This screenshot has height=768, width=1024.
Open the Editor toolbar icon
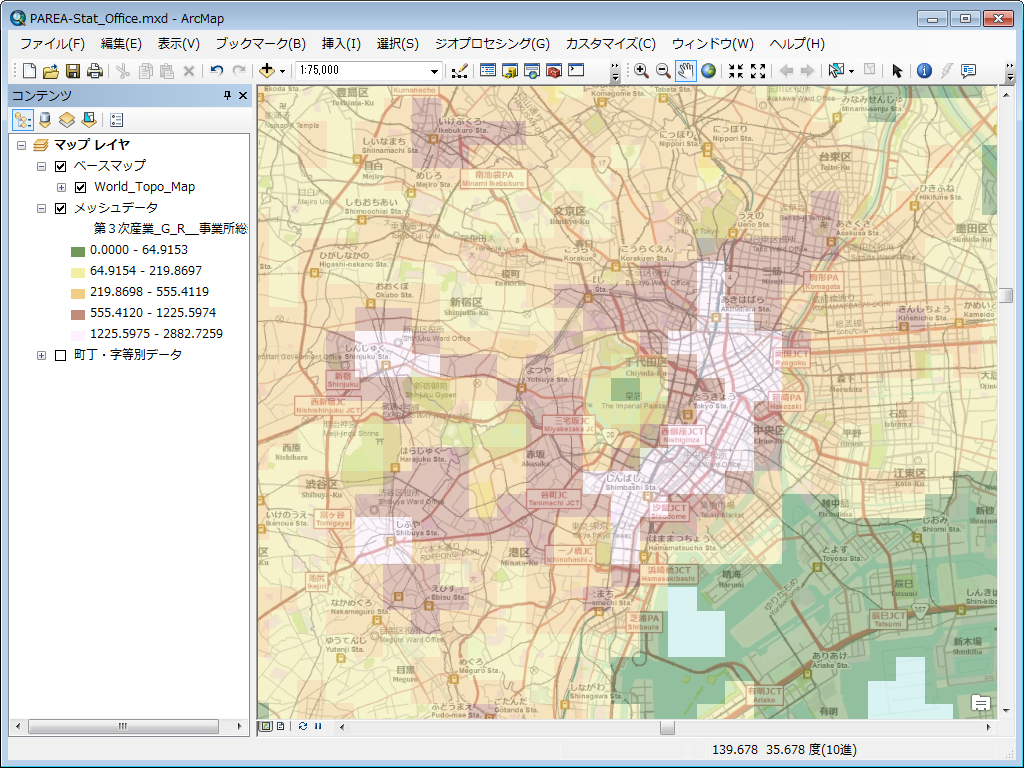(460, 71)
